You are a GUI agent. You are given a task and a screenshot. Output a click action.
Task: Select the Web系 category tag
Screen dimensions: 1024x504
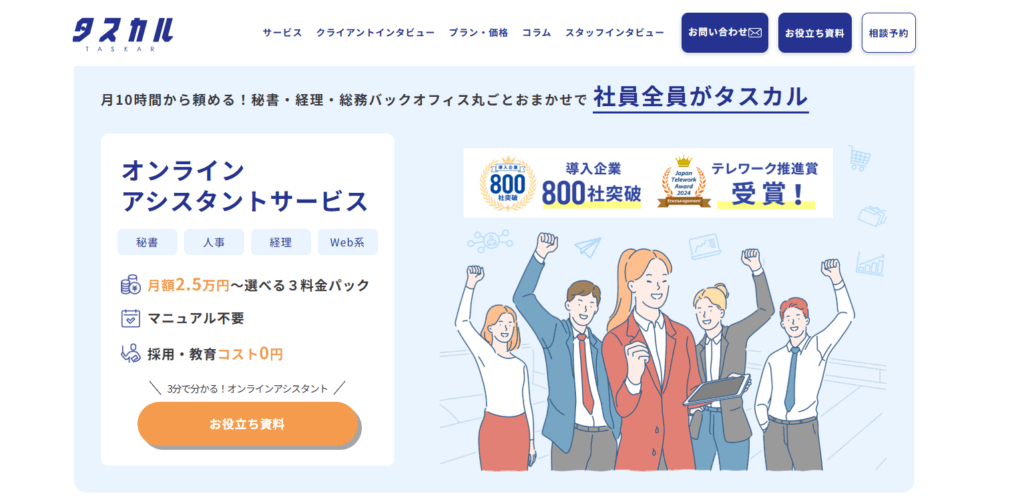click(x=347, y=242)
